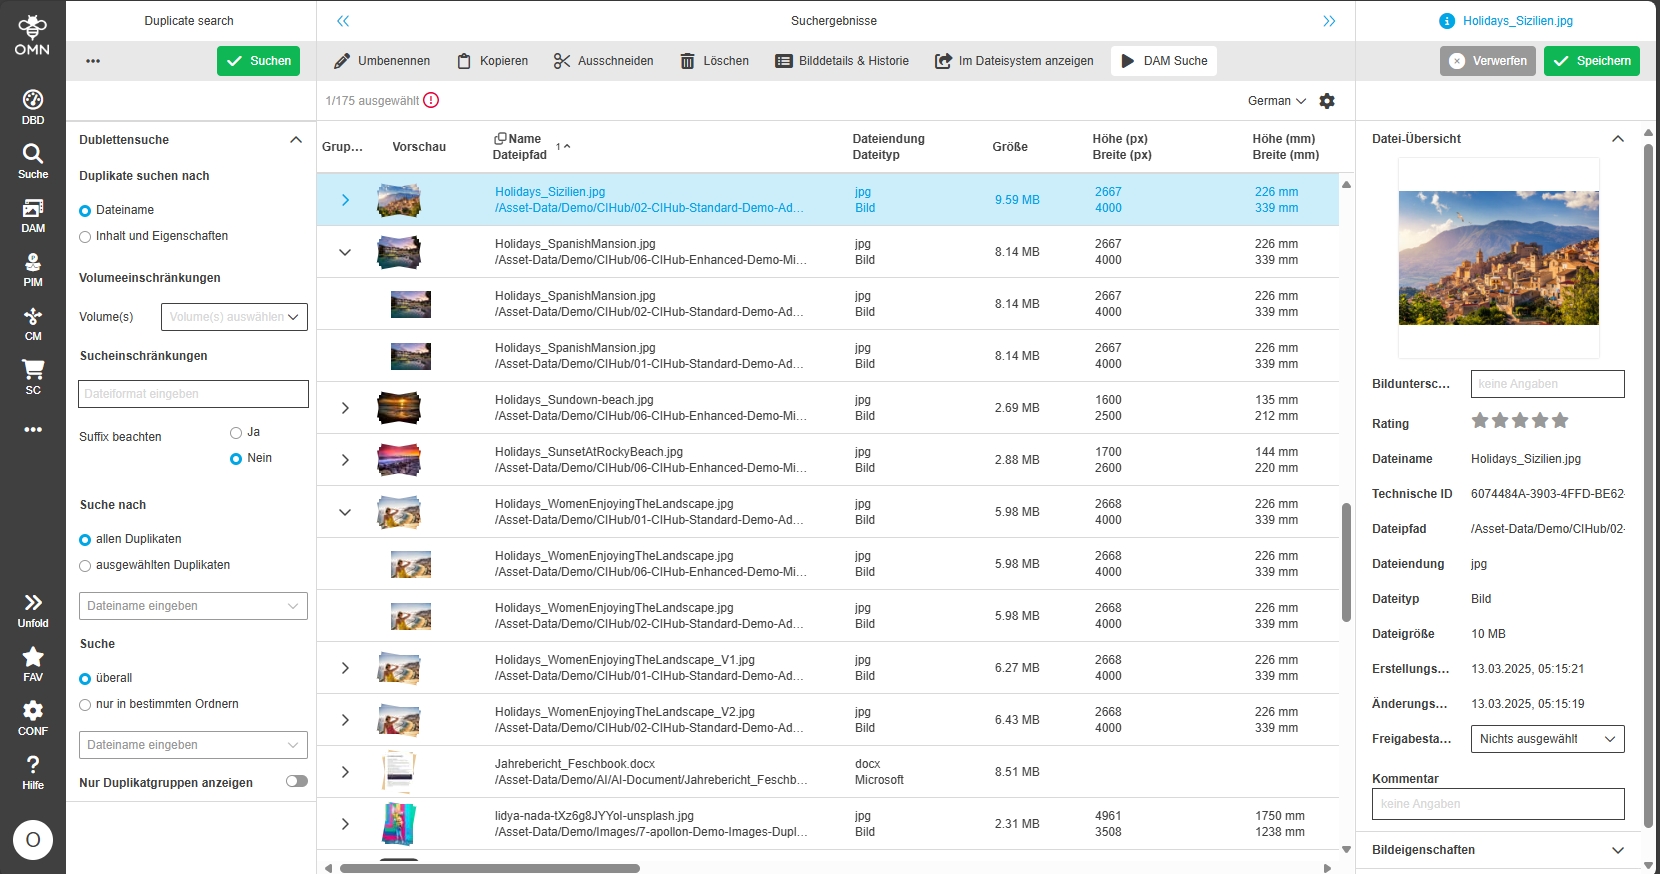1660x874 pixels.
Task: Set rating to five stars
Action: 1560,421
